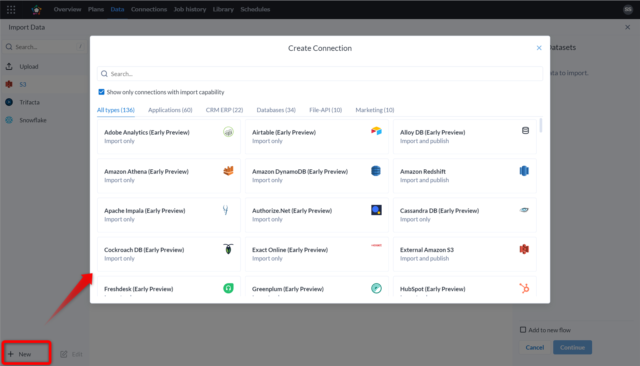Open the Data menu item
This screenshot has height=366, width=640.
point(117,9)
